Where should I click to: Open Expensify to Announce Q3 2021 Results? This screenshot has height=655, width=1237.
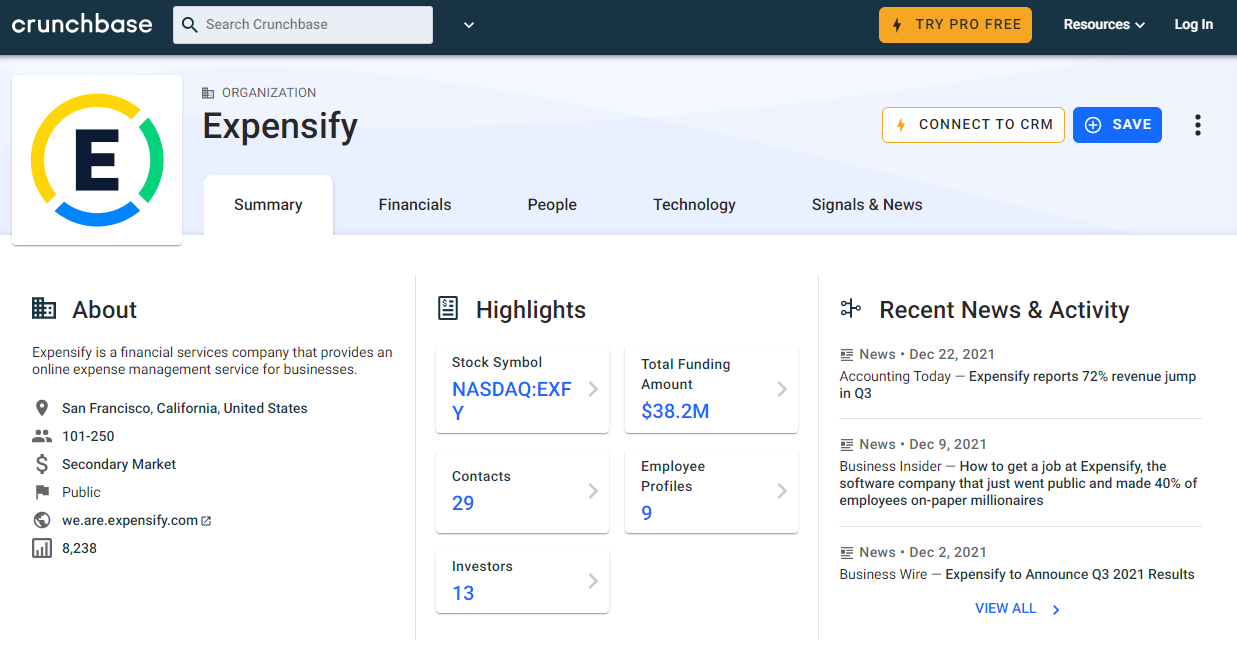pyautogui.click(x=1070, y=574)
